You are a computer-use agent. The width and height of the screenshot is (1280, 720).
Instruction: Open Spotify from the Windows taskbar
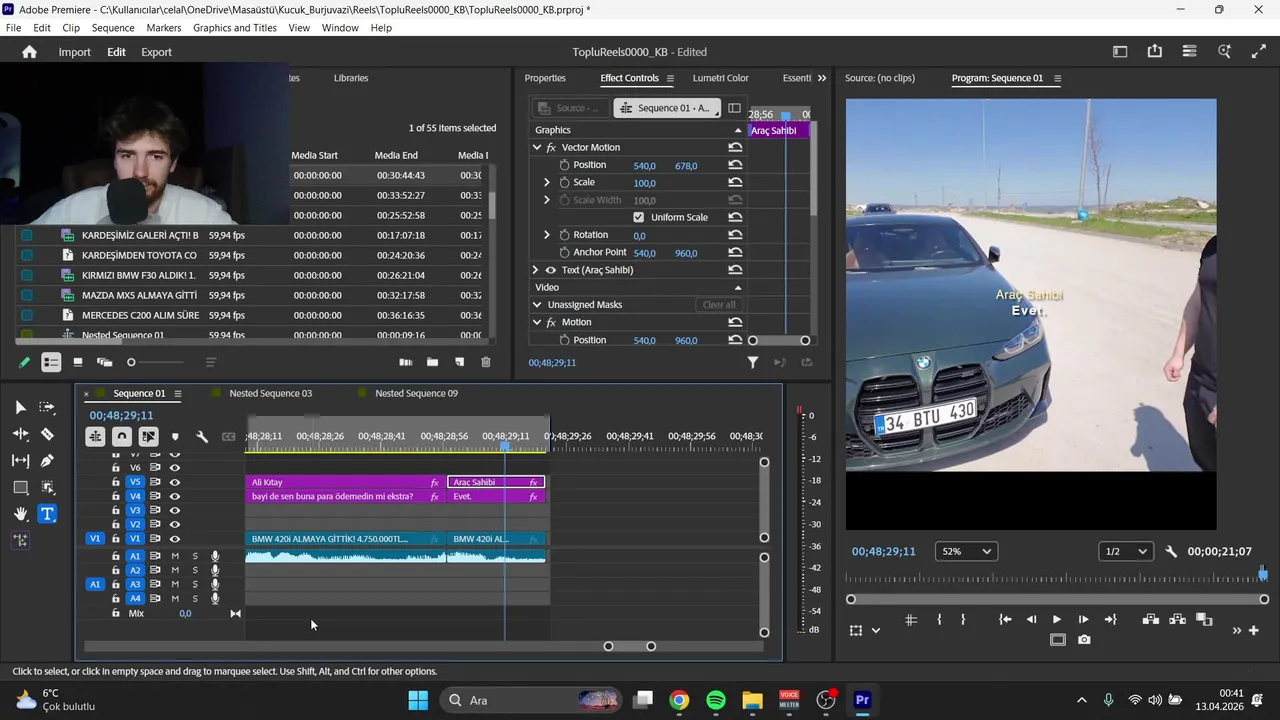716,700
